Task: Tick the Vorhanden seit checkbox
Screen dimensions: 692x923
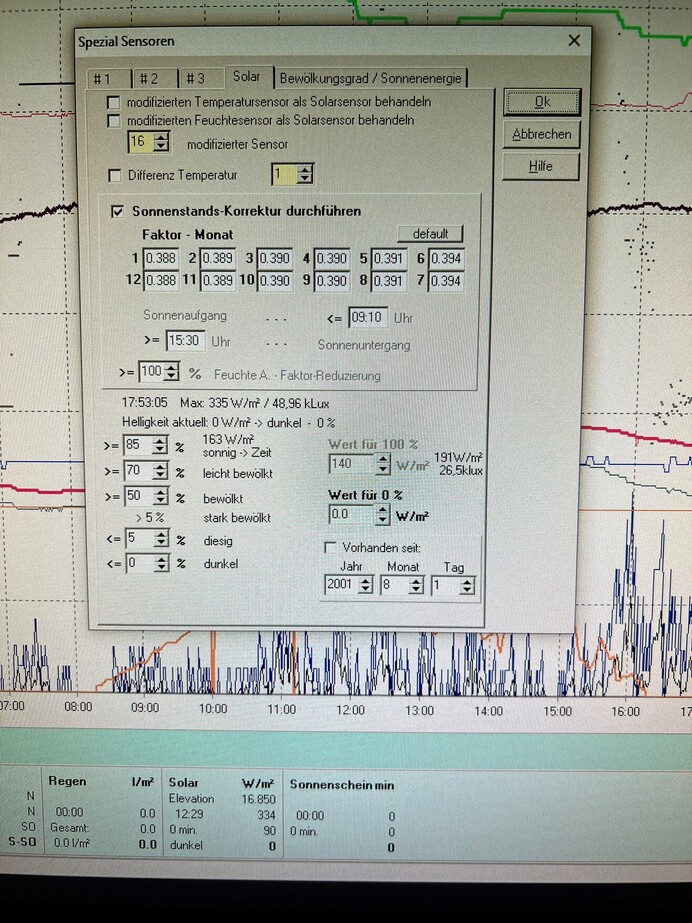Action: [330, 548]
